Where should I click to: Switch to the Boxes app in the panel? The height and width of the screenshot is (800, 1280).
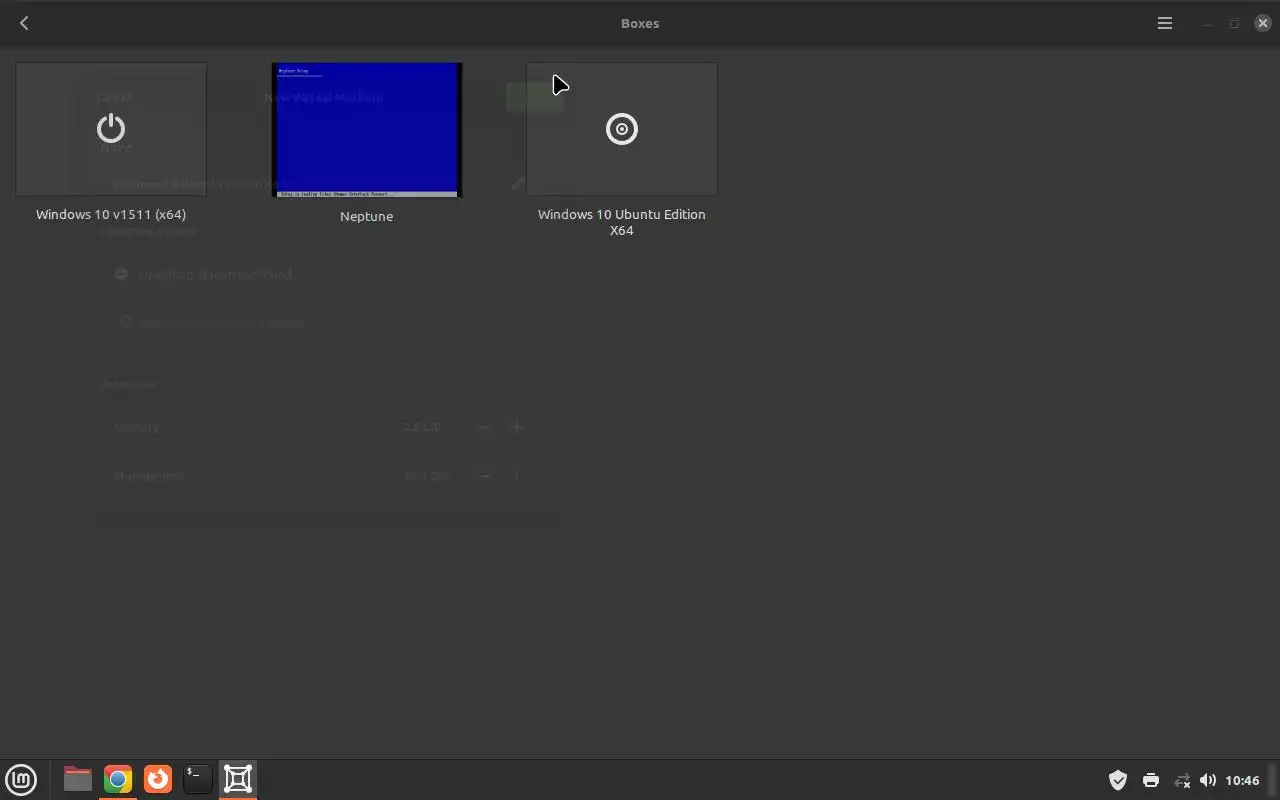(x=238, y=779)
